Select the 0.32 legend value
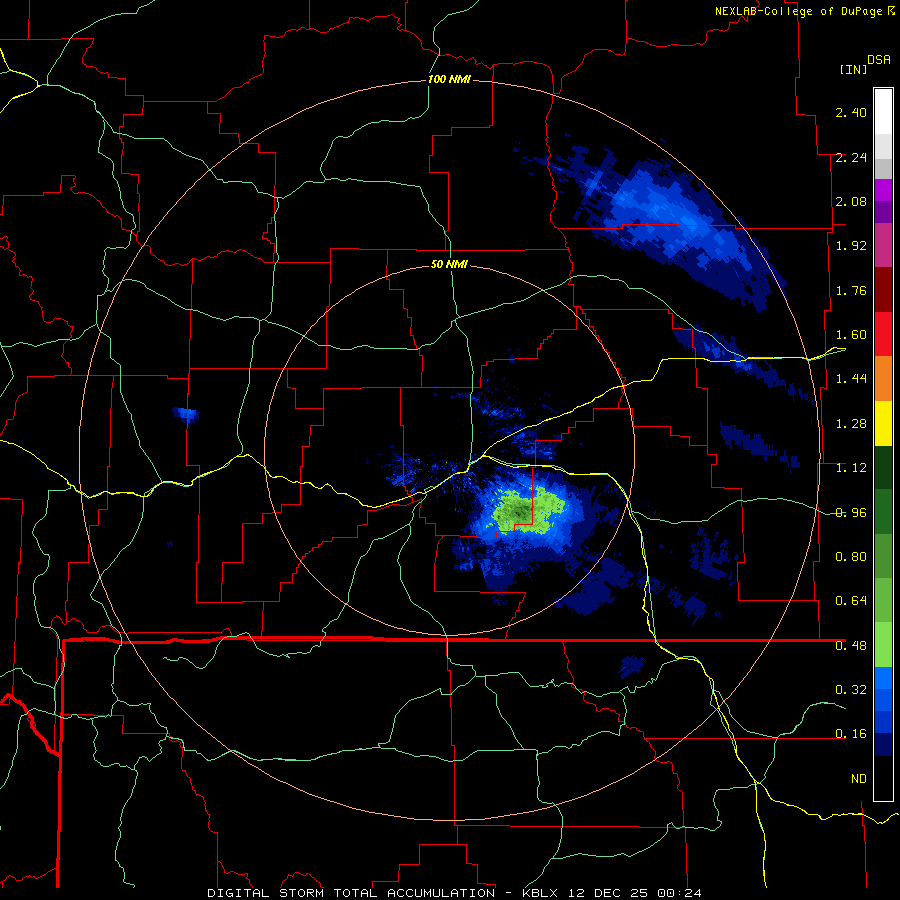This screenshot has height=900, width=900. coord(851,689)
